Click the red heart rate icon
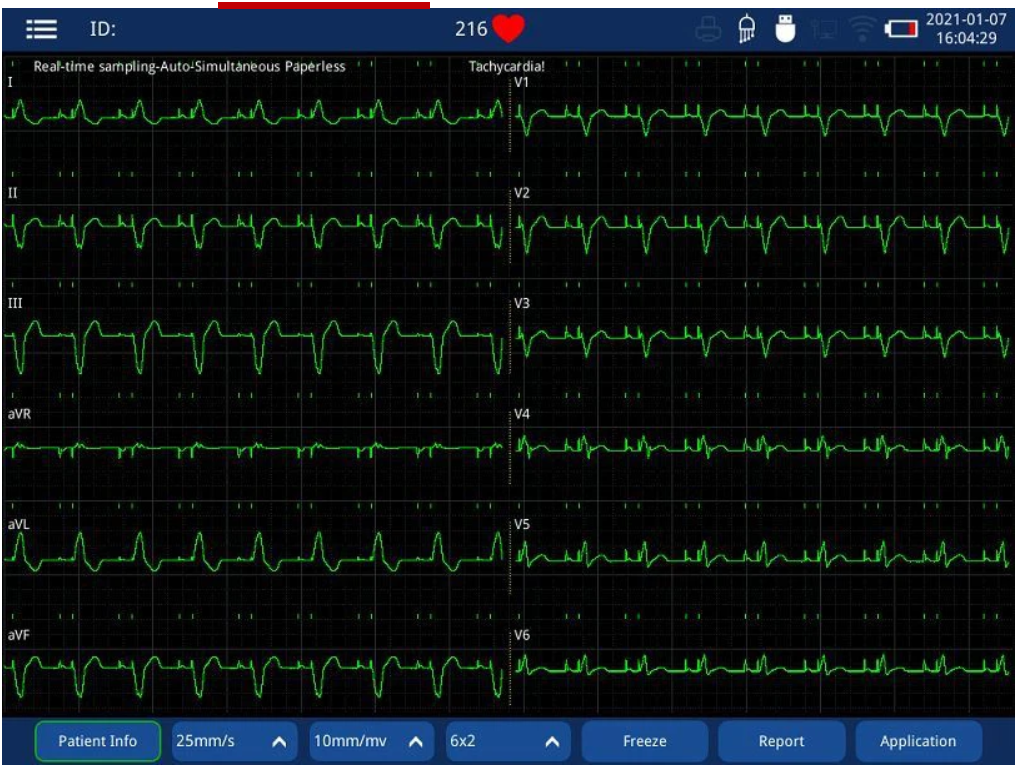 [x=508, y=29]
